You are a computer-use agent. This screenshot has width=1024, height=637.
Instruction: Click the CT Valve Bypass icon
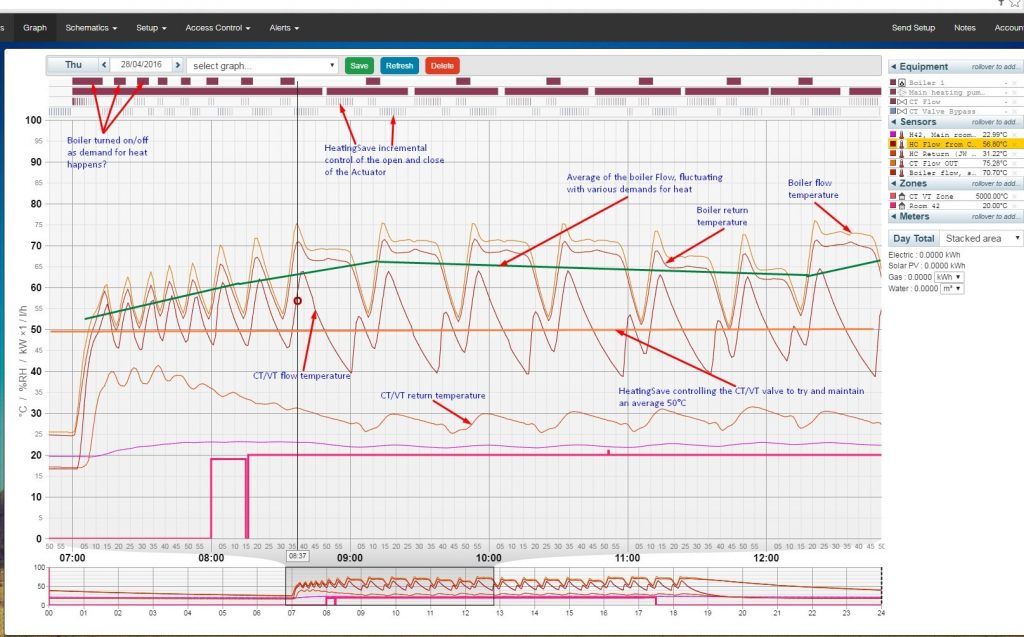(x=902, y=111)
